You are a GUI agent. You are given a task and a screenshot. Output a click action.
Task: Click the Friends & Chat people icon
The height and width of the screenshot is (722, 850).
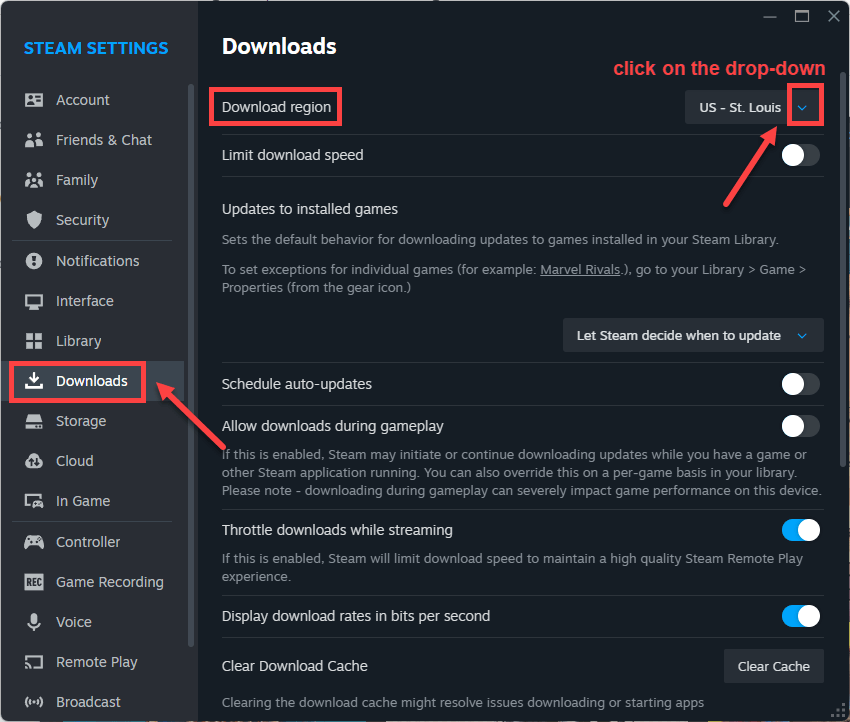click(34, 140)
